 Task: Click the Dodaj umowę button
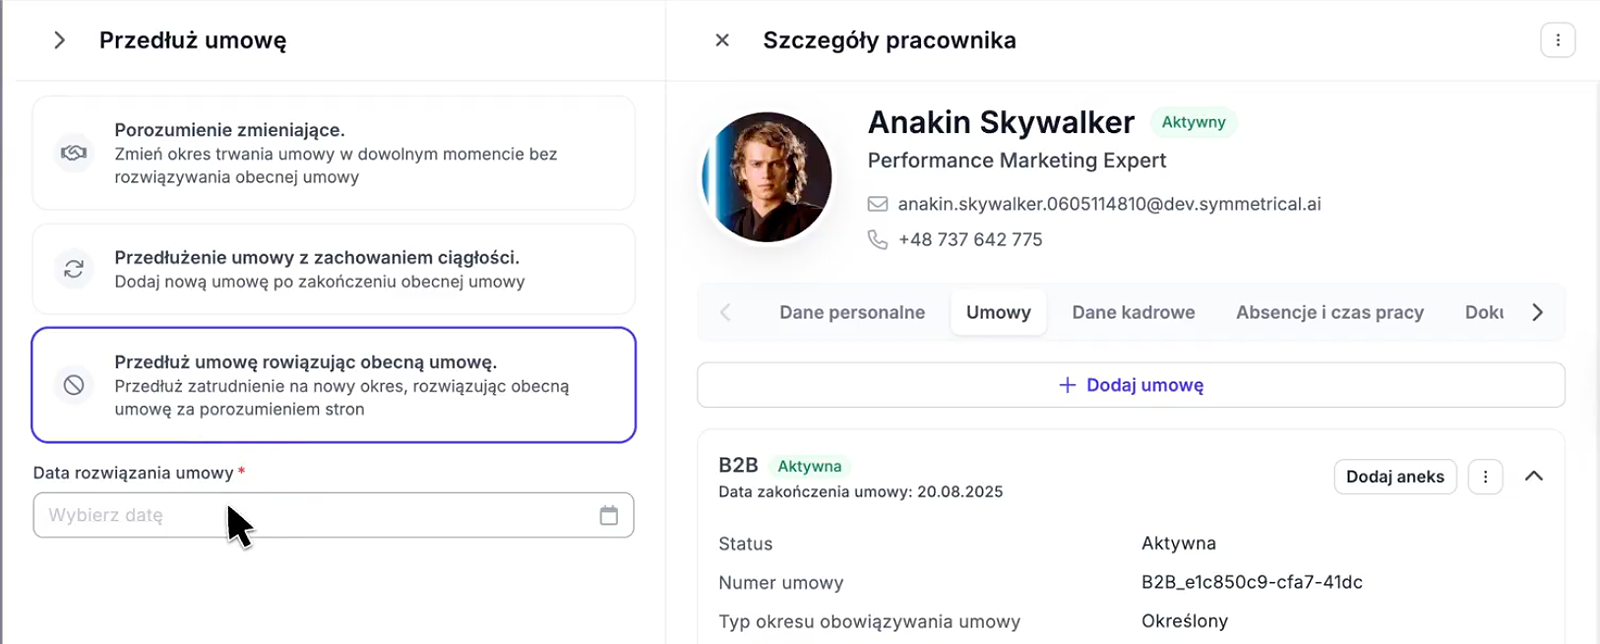[1131, 385]
